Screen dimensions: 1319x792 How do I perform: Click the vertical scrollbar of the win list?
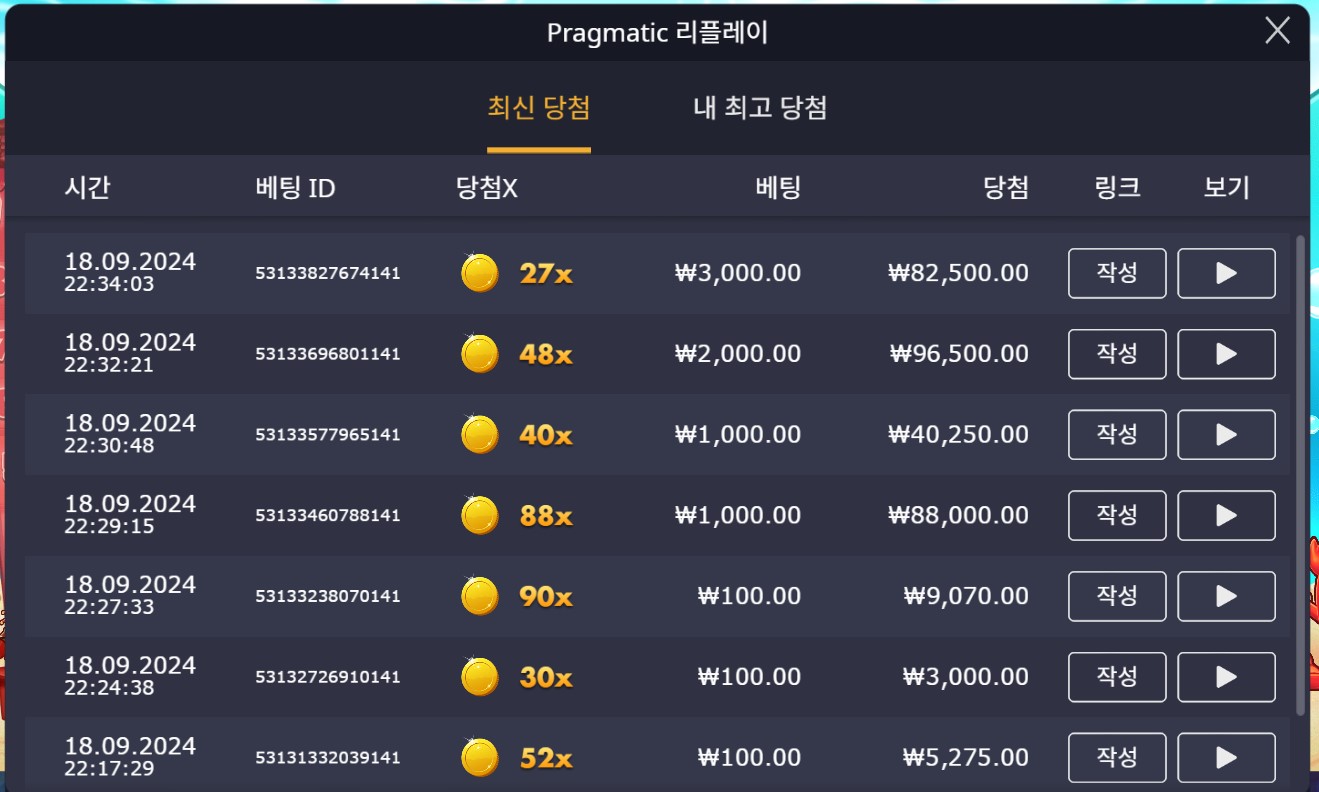1300,475
